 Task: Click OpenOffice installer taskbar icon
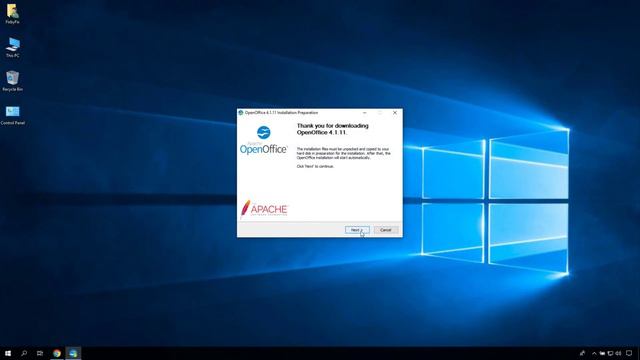coord(73,353)
